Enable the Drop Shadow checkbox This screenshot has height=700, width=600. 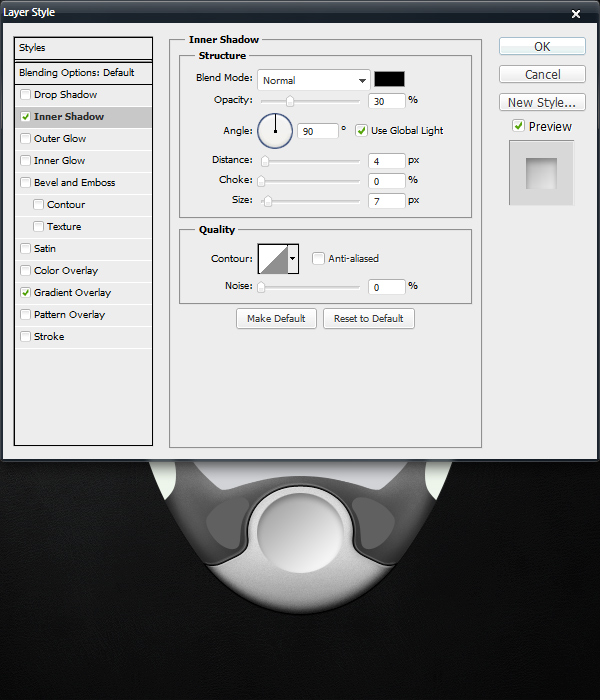coord(25,95)
